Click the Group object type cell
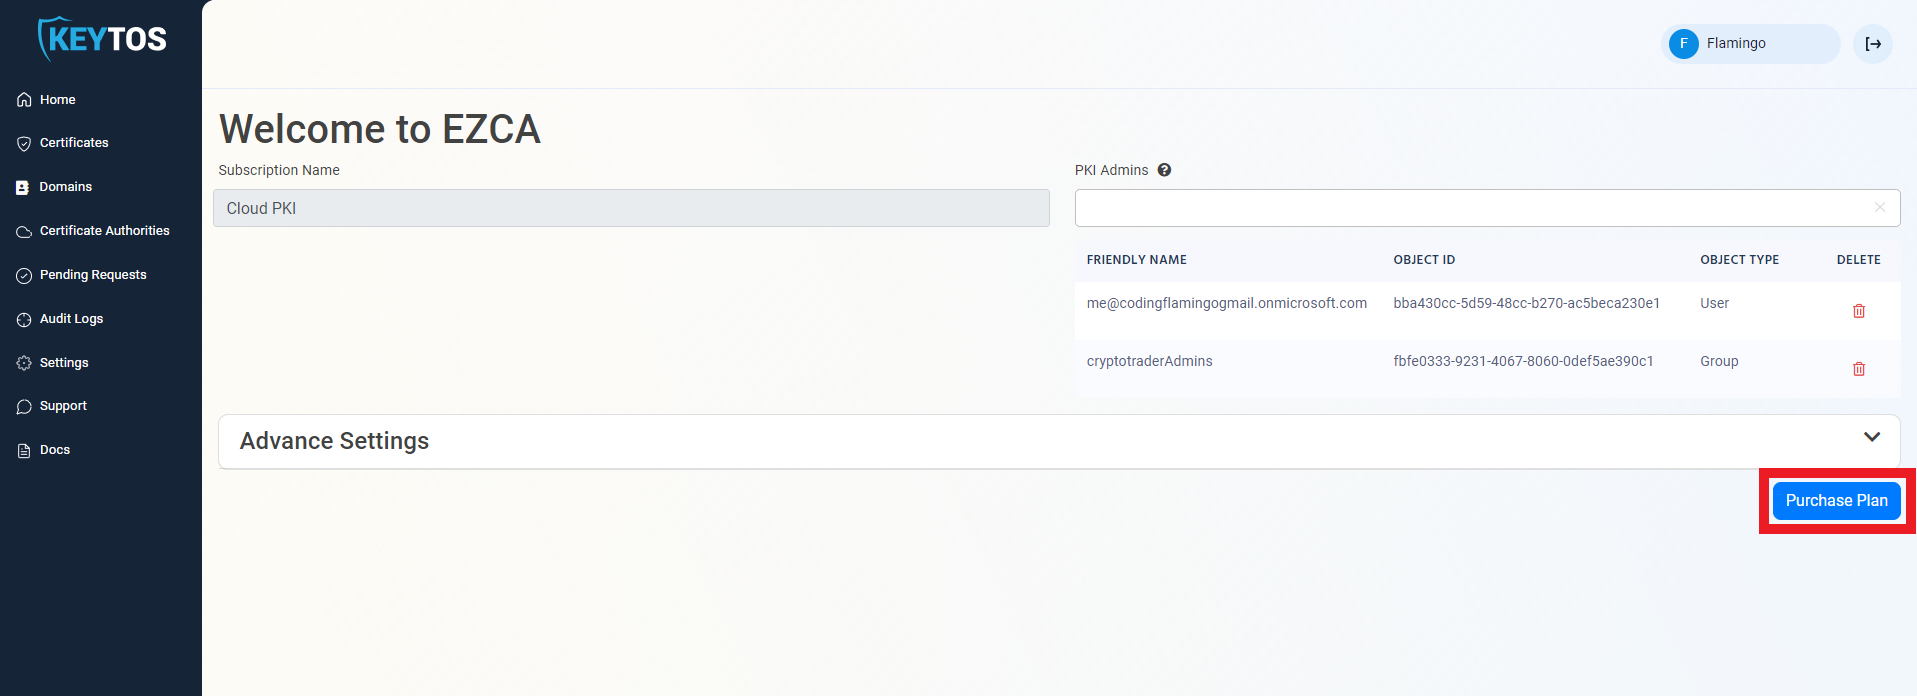Screen dimensions: 1917x696 (x=1719, y=361)
